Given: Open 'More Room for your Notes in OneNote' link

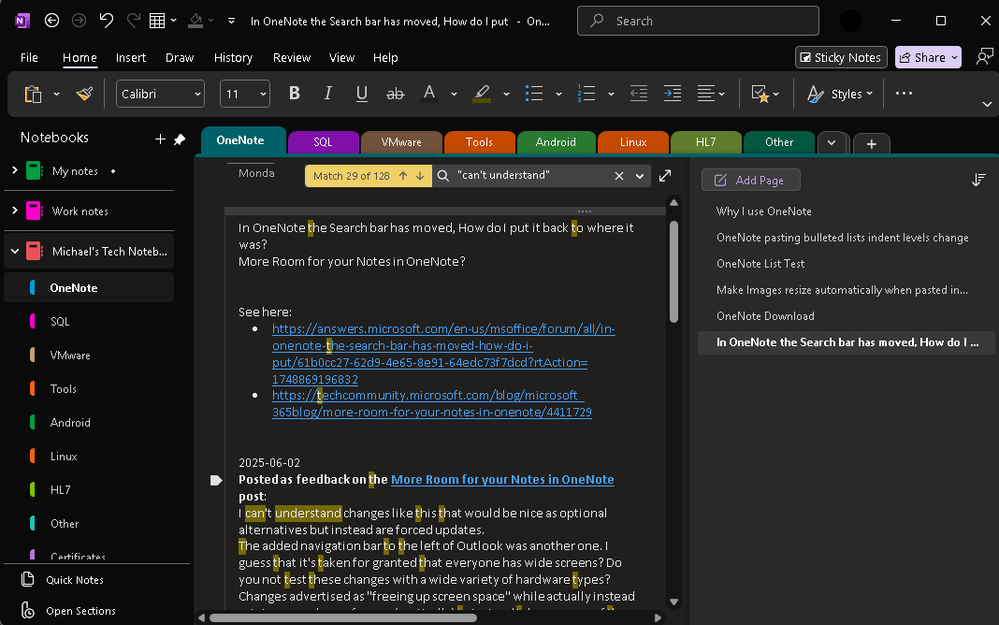Looking at the screenshot, I should point(502,479).
